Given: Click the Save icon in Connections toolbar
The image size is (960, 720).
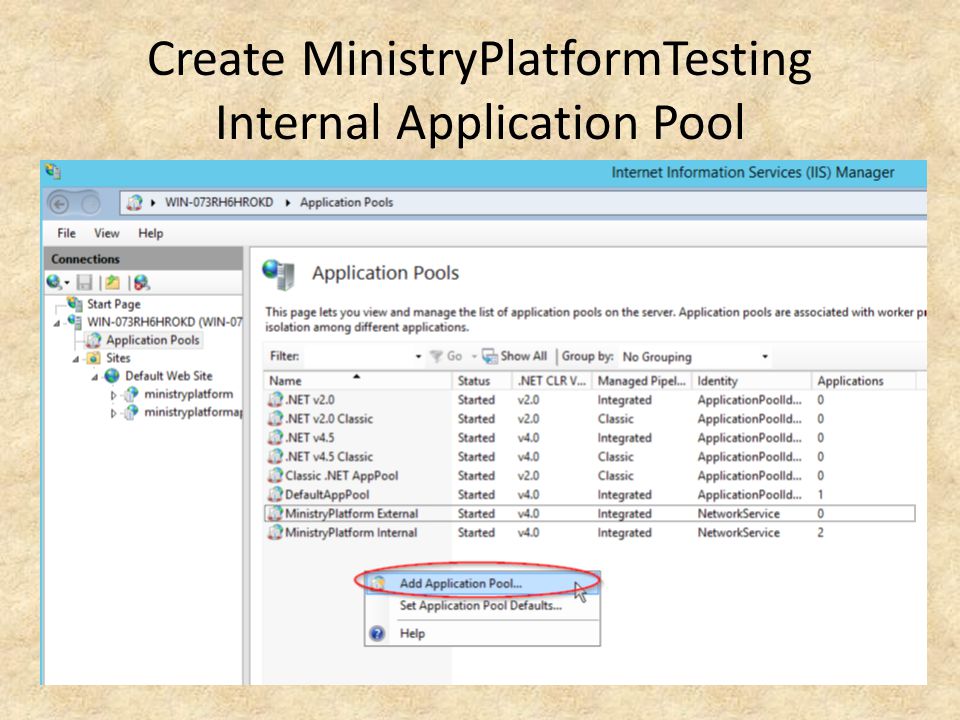Looking at the screenshot, I should [84, 282].
